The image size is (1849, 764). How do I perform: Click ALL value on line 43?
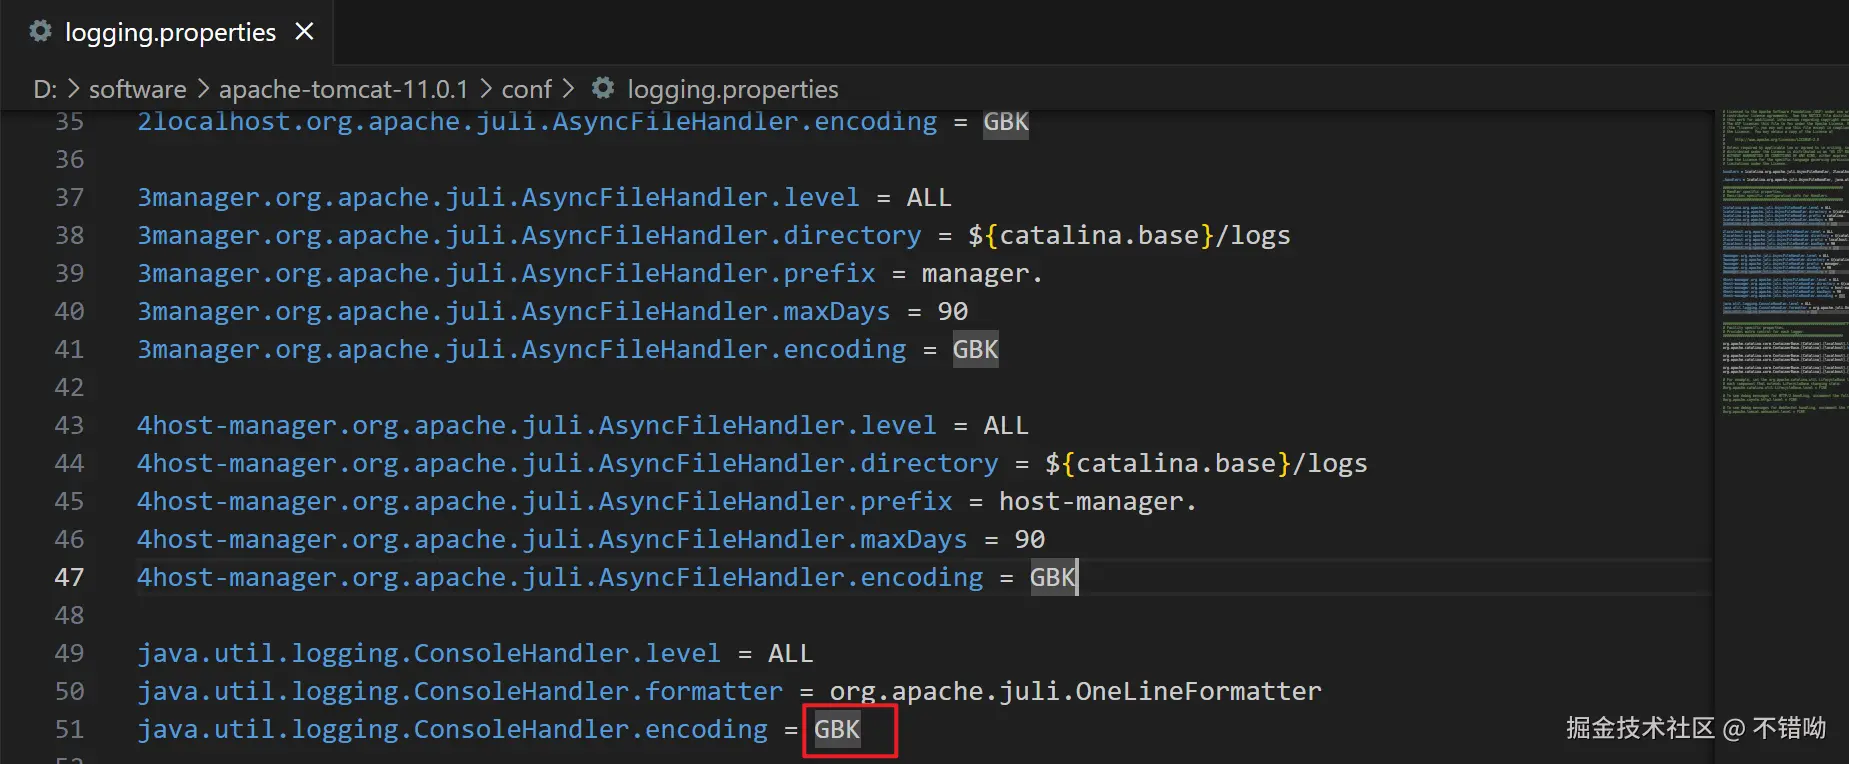[1006, 425]
